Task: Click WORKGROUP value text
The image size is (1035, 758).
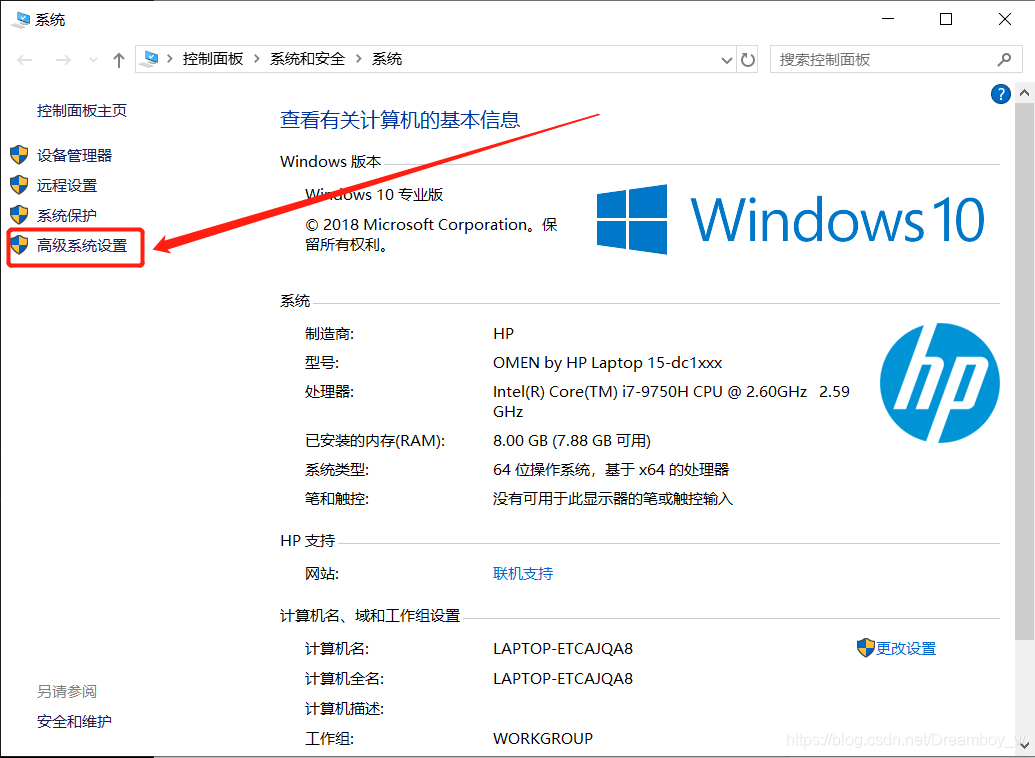Action: coord(543,738)
